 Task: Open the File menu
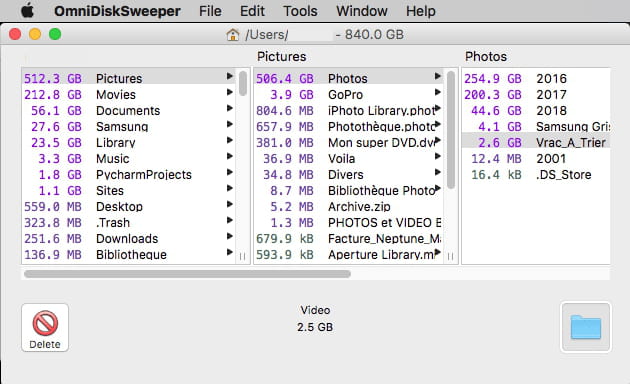[x=210, y=11]
